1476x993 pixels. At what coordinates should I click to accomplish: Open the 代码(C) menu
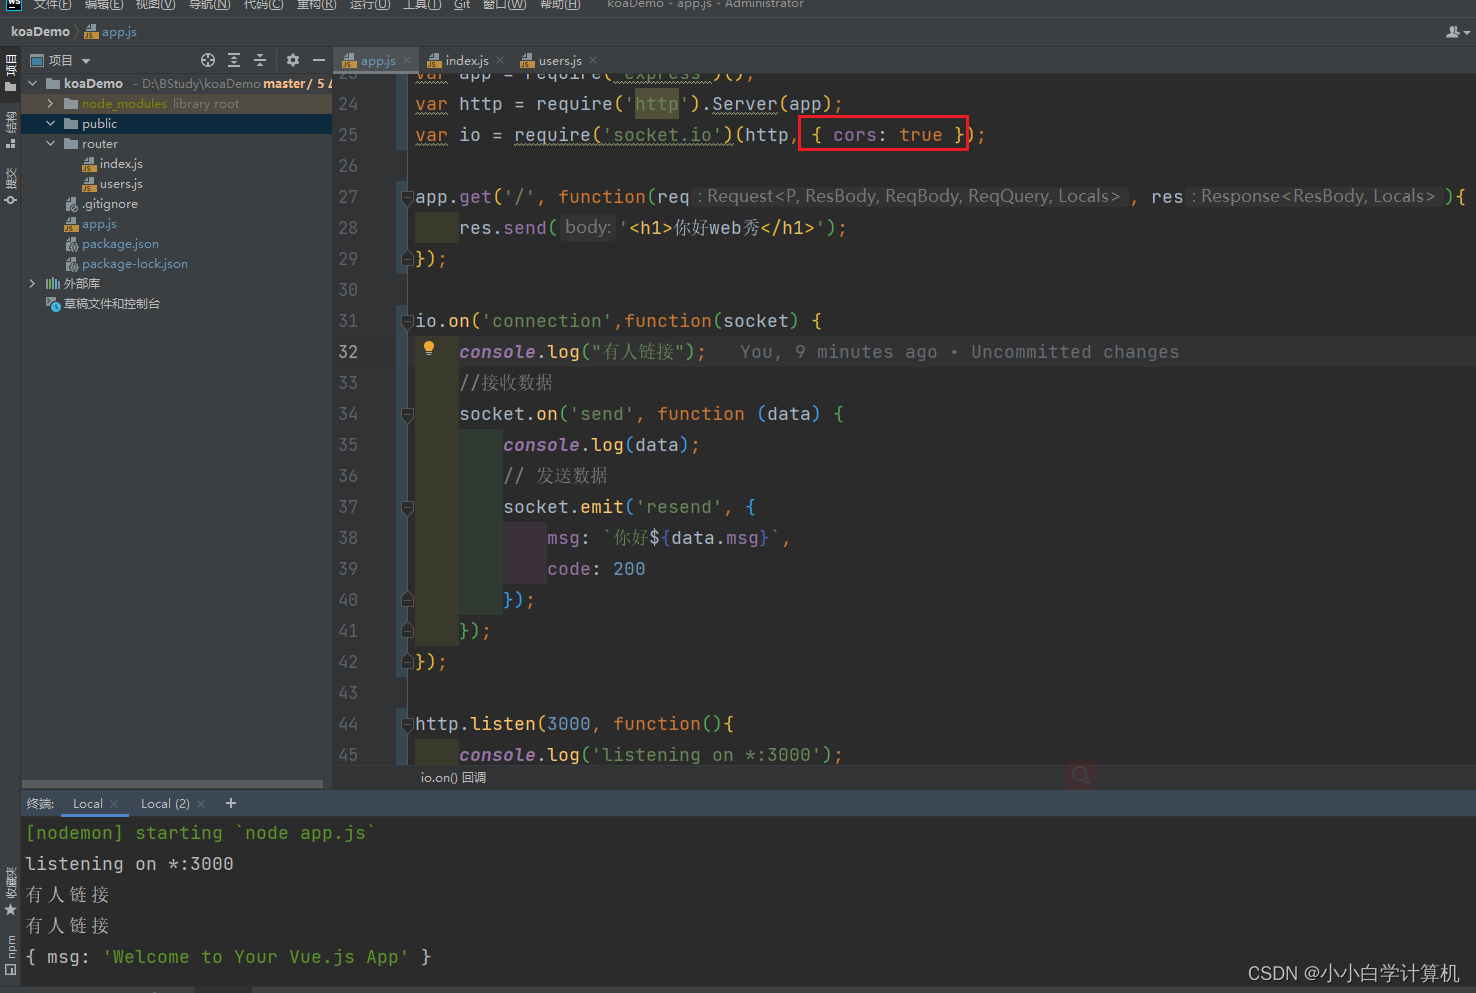click(264, 5)
